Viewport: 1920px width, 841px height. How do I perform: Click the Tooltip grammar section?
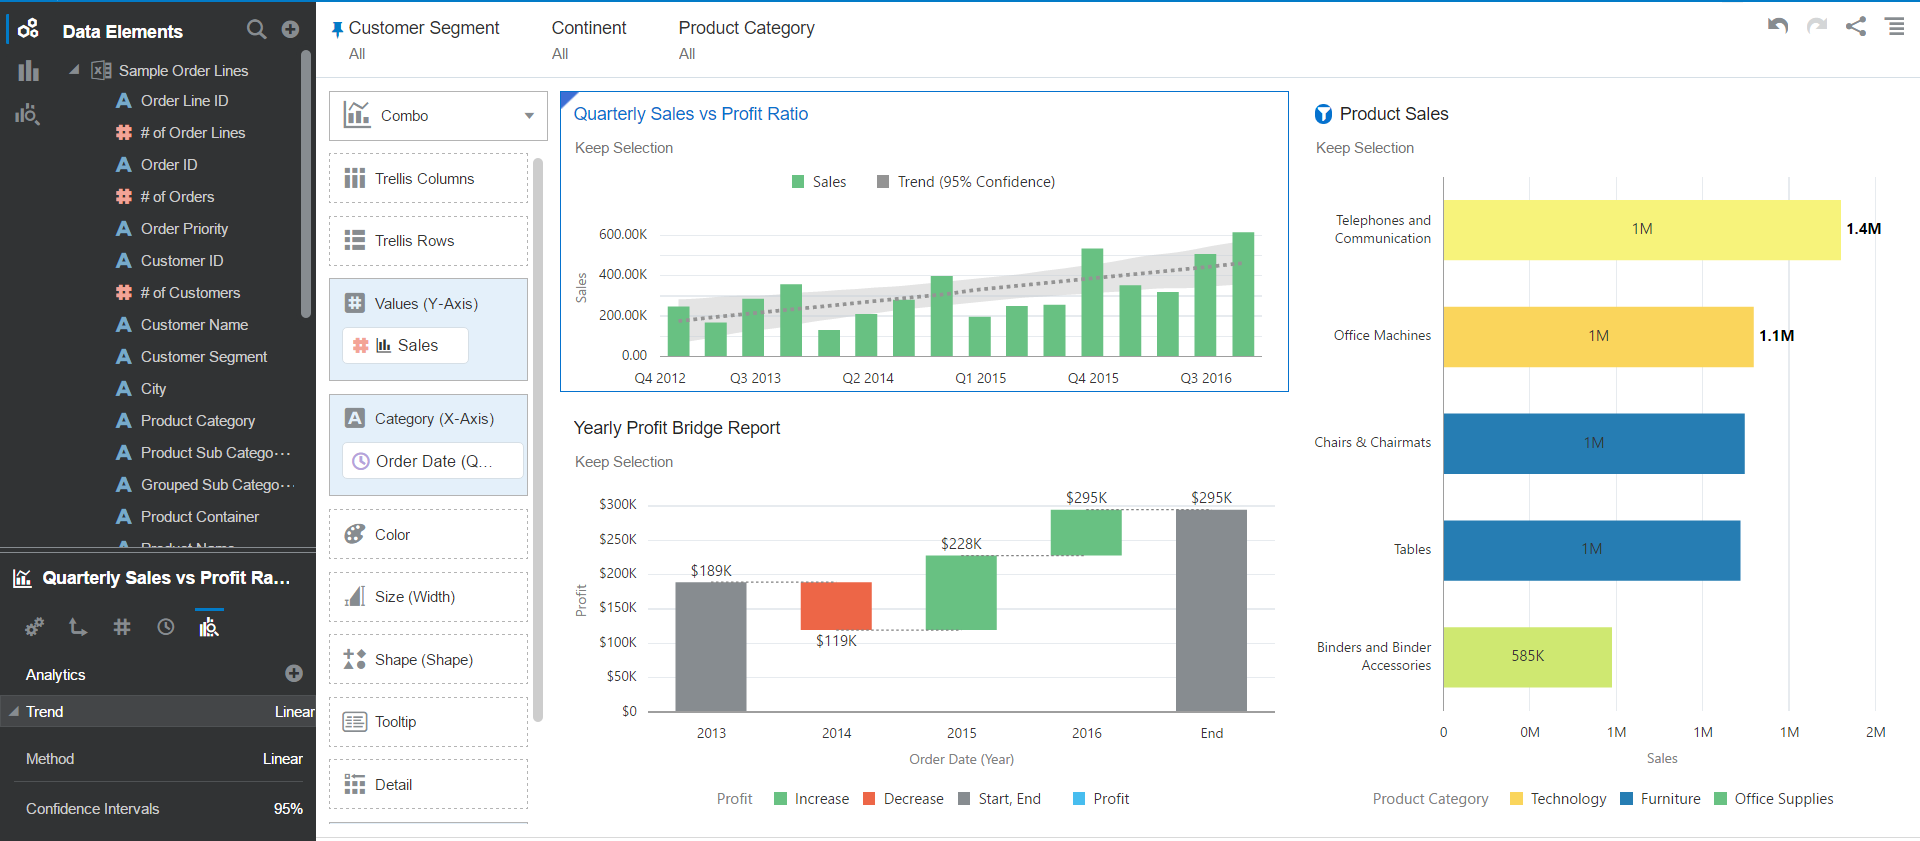click(x=428, y=722)
